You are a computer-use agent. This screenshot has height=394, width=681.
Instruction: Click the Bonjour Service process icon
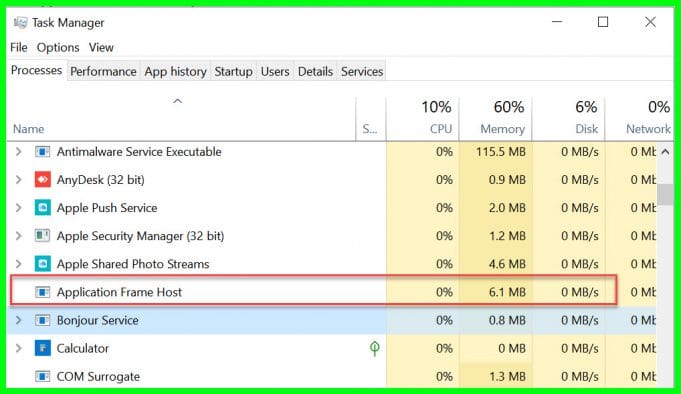pyautogui.click(x=42, y=320)
